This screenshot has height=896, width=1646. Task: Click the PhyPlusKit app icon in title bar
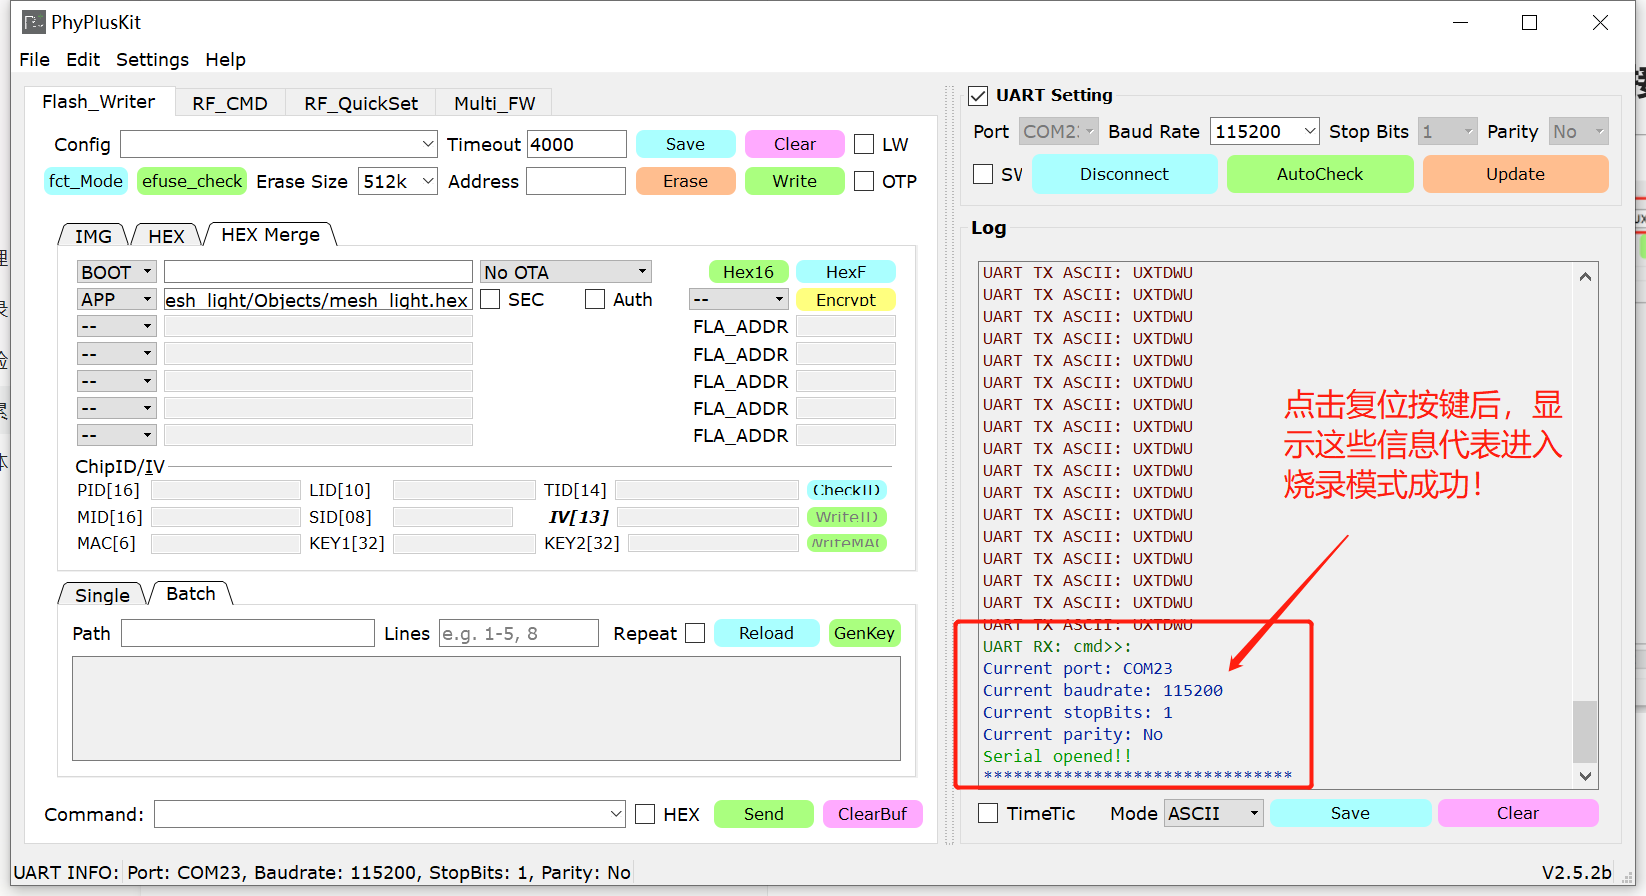click(x=33, y=22)
